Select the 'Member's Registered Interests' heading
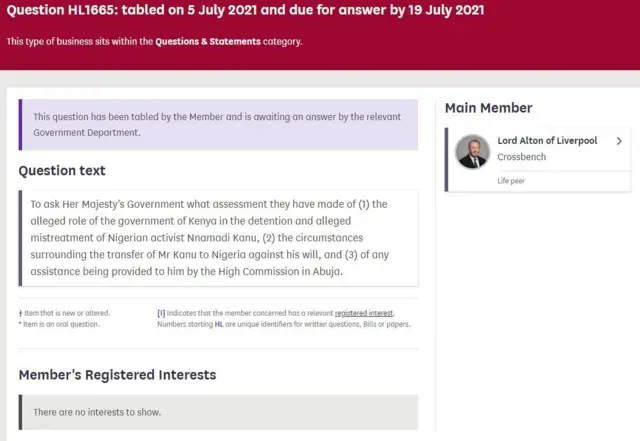The image size is (640, 441). [x=117, y=375]
